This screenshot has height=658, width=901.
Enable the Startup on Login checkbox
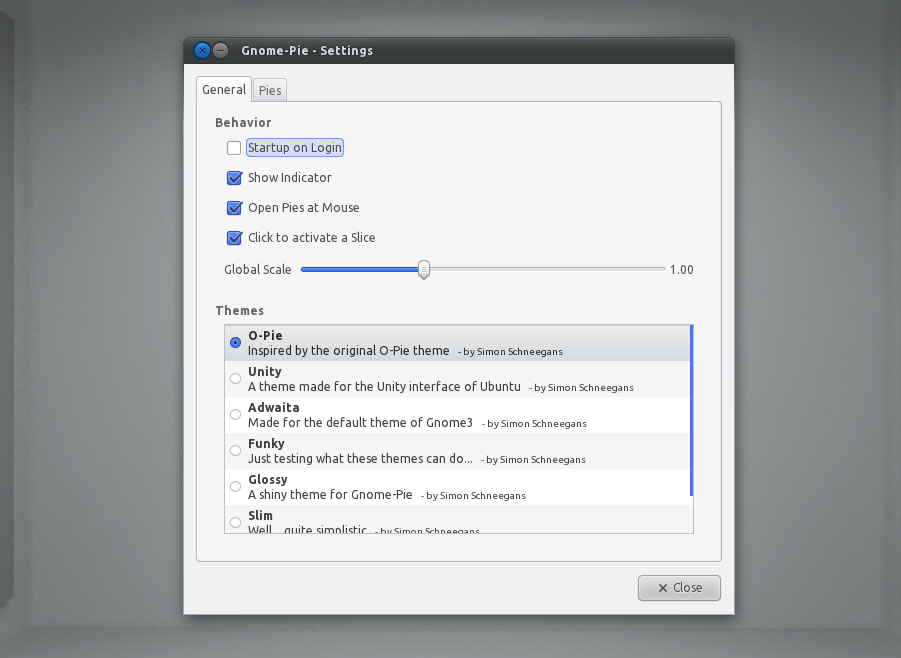point(234,148)
